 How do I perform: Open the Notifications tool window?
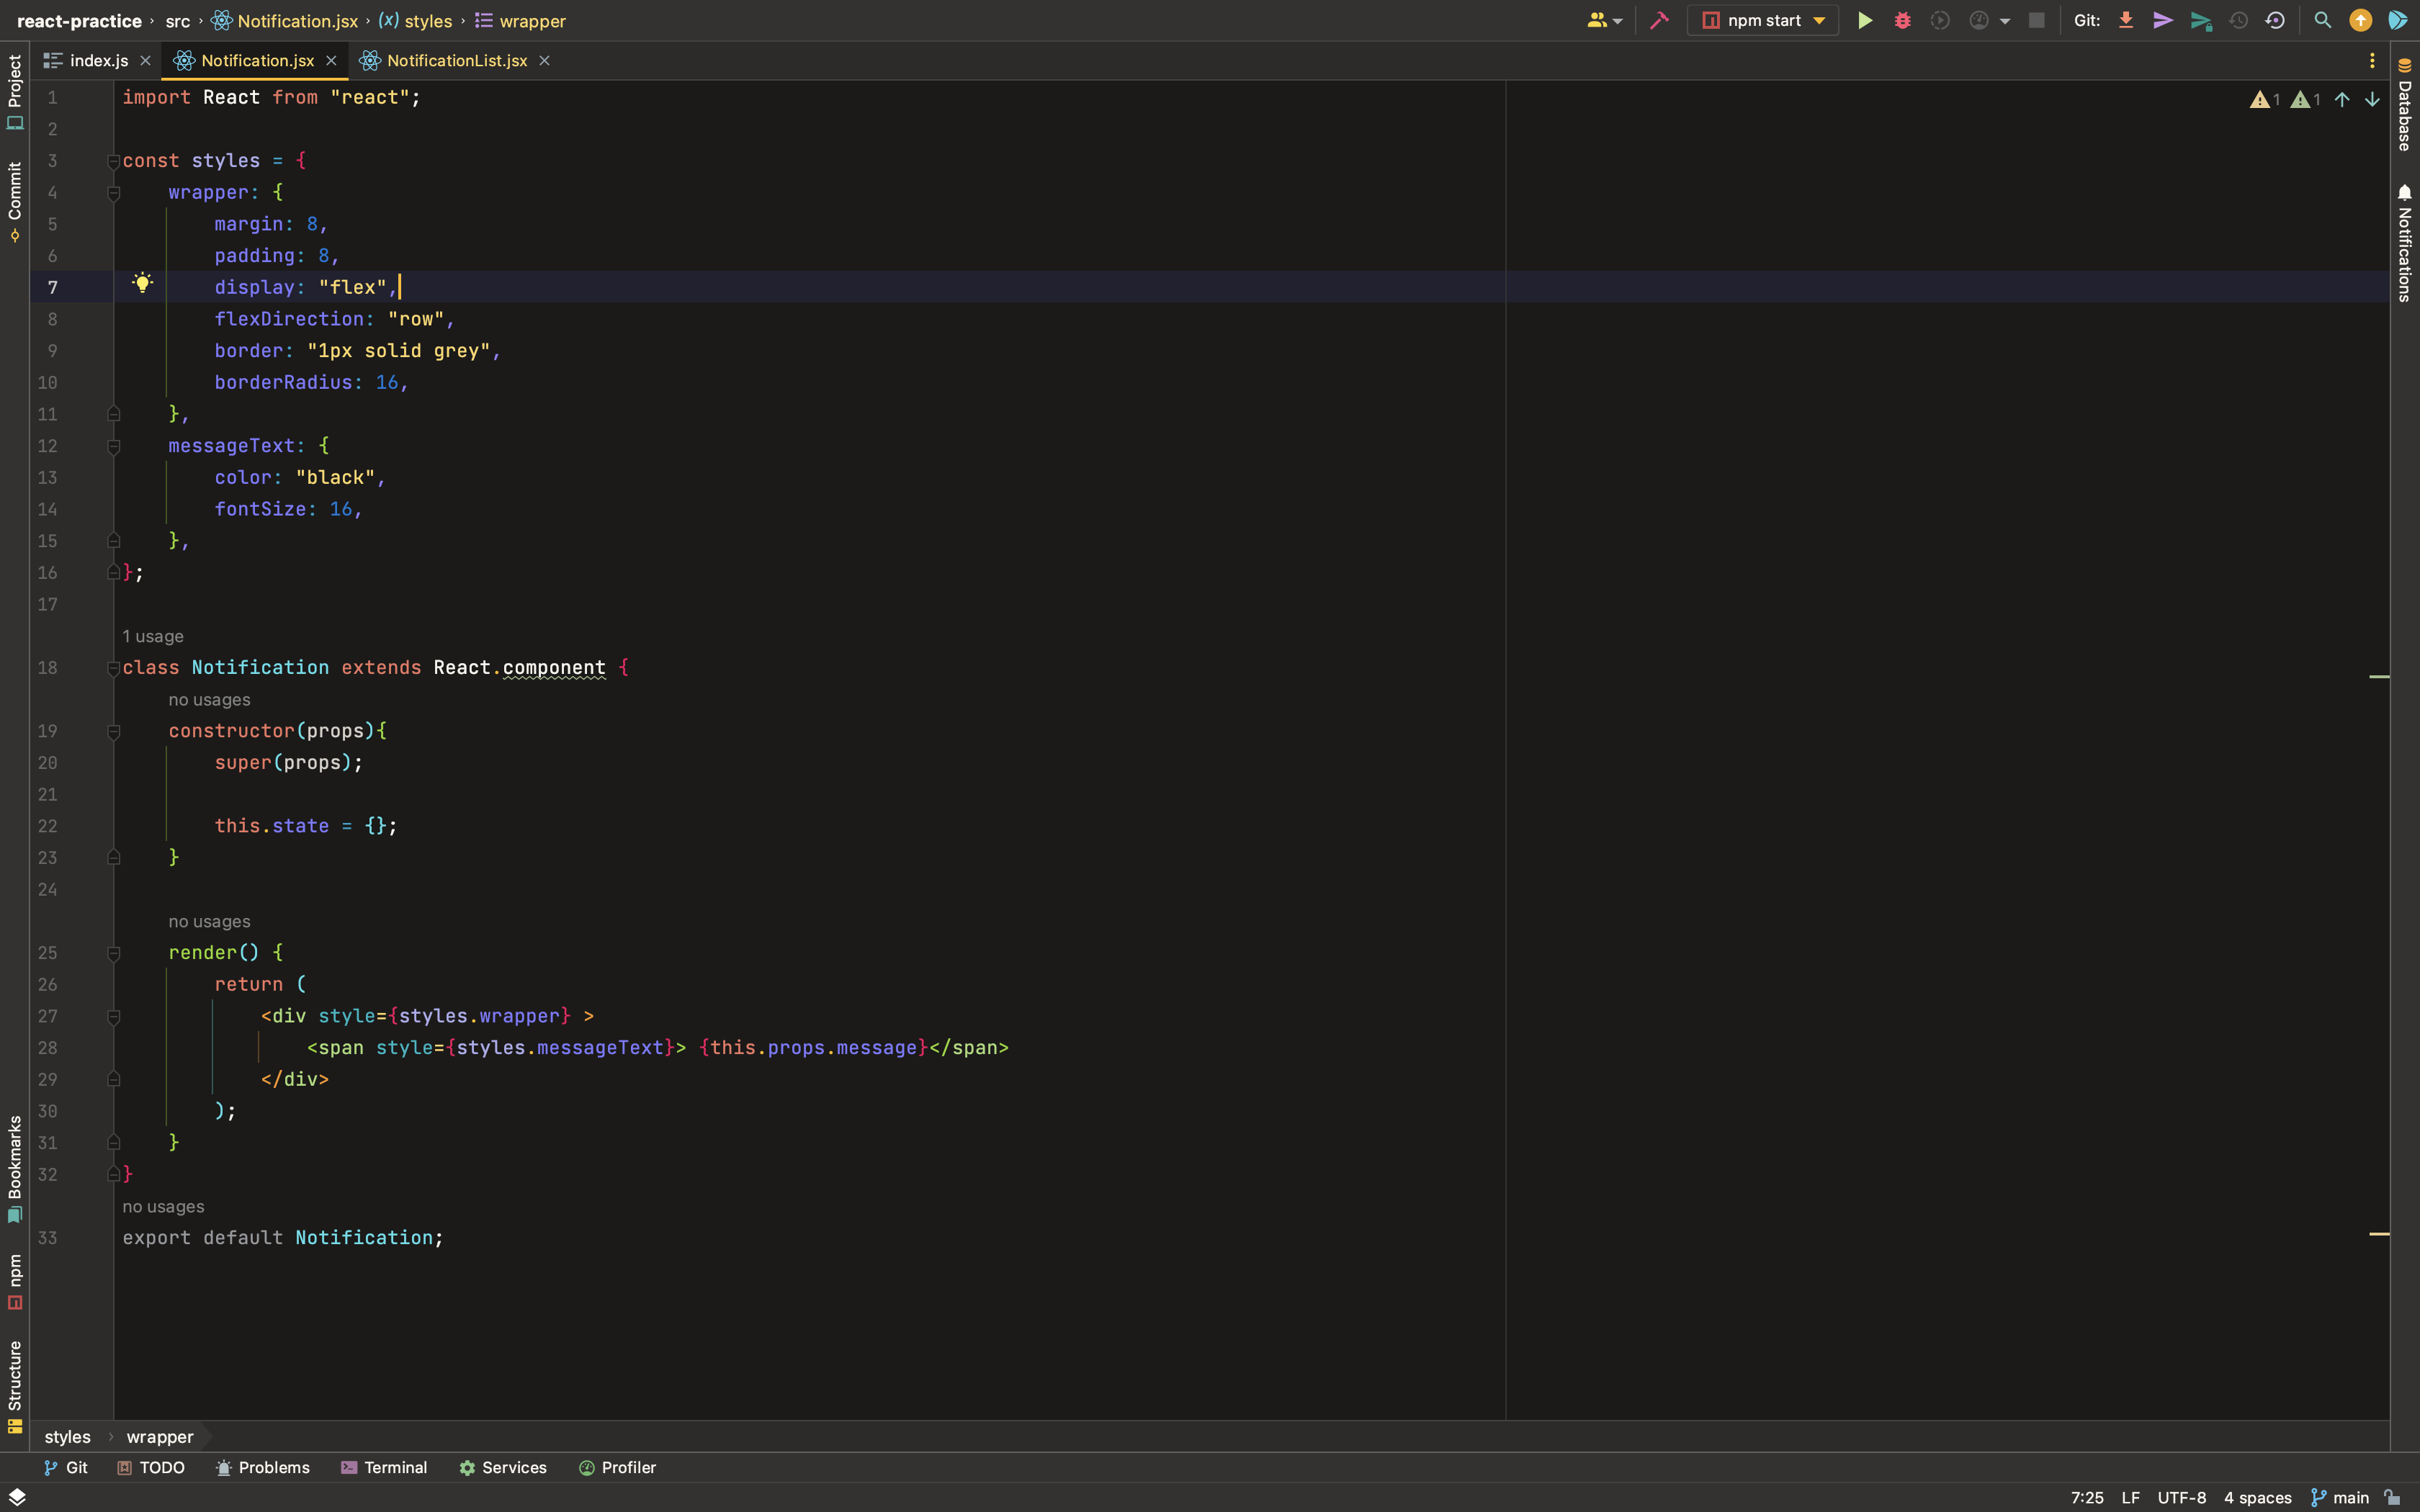[x=2405, y=243]
